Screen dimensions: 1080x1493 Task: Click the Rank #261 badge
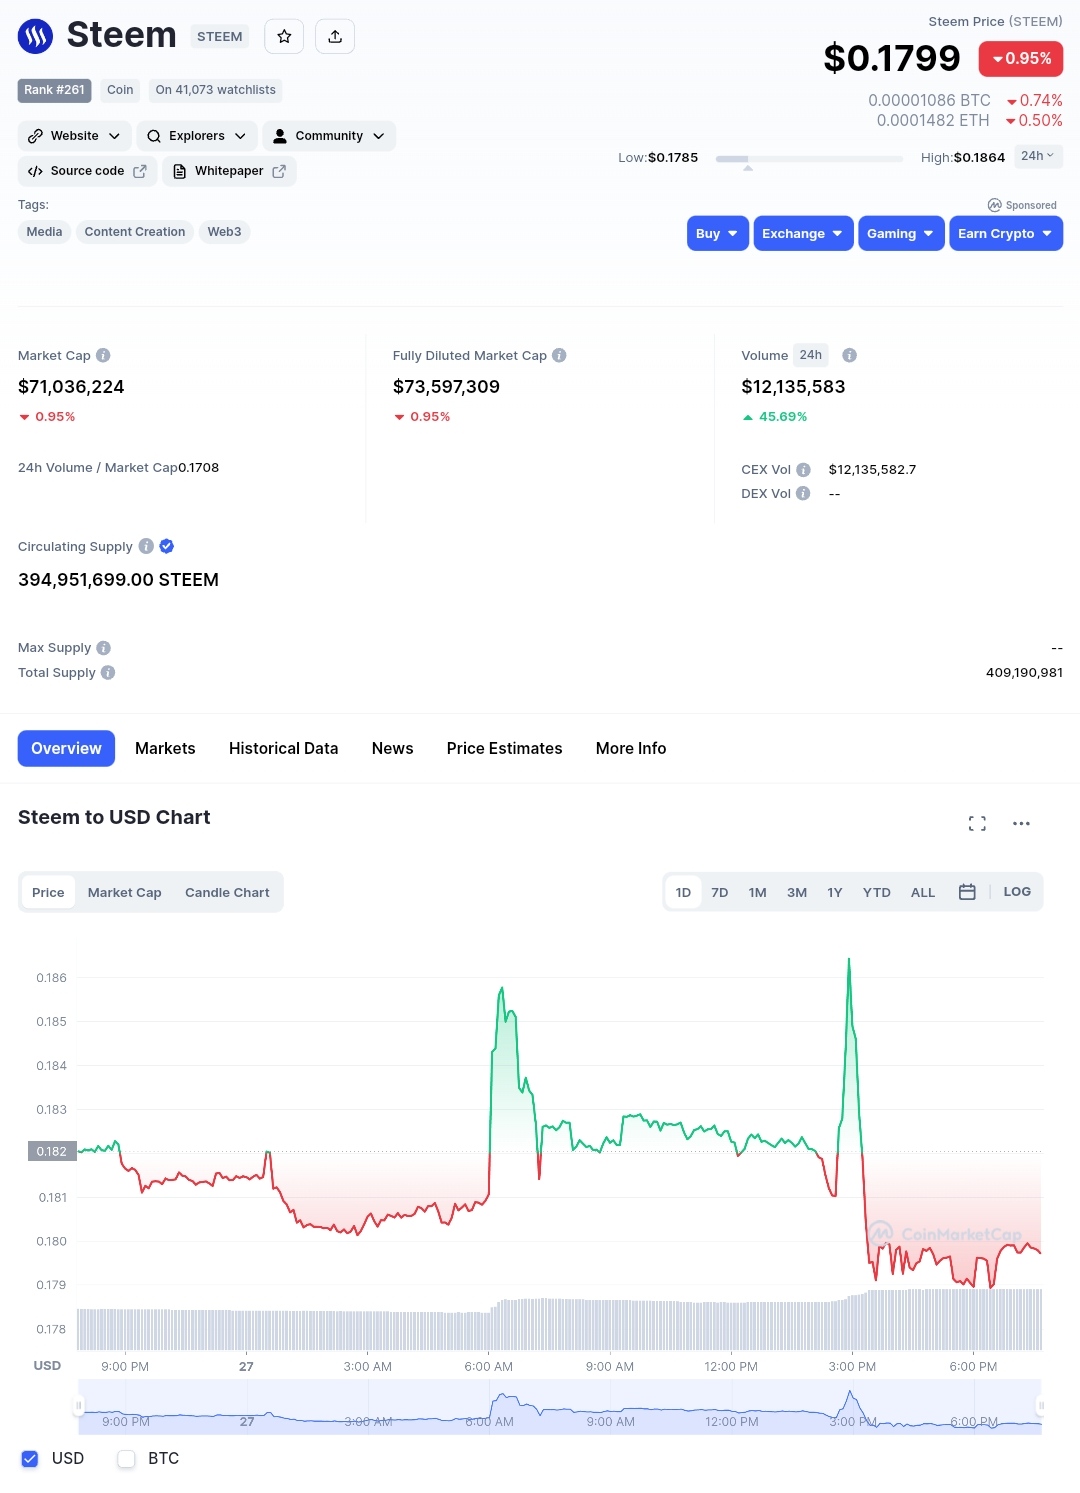pos(54,90)
